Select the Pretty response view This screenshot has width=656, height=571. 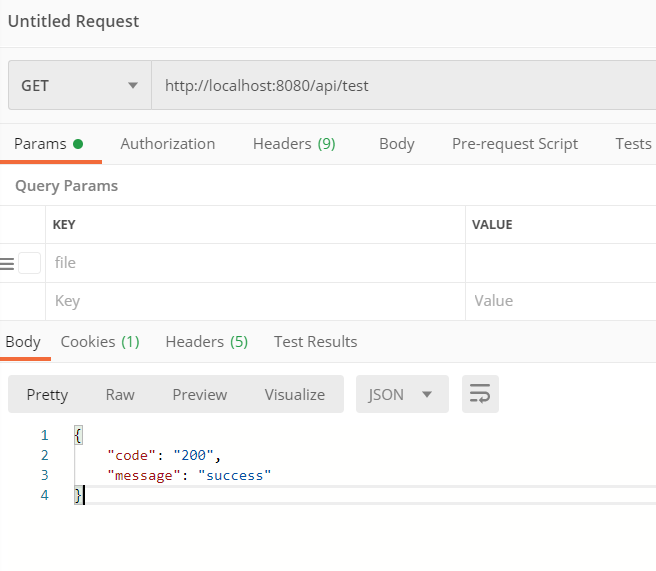[47, 394]
